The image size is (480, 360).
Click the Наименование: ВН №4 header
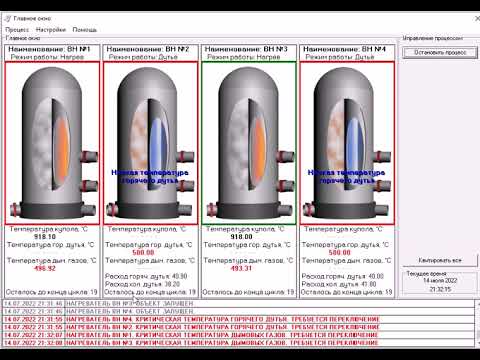(x=344, y=49)
